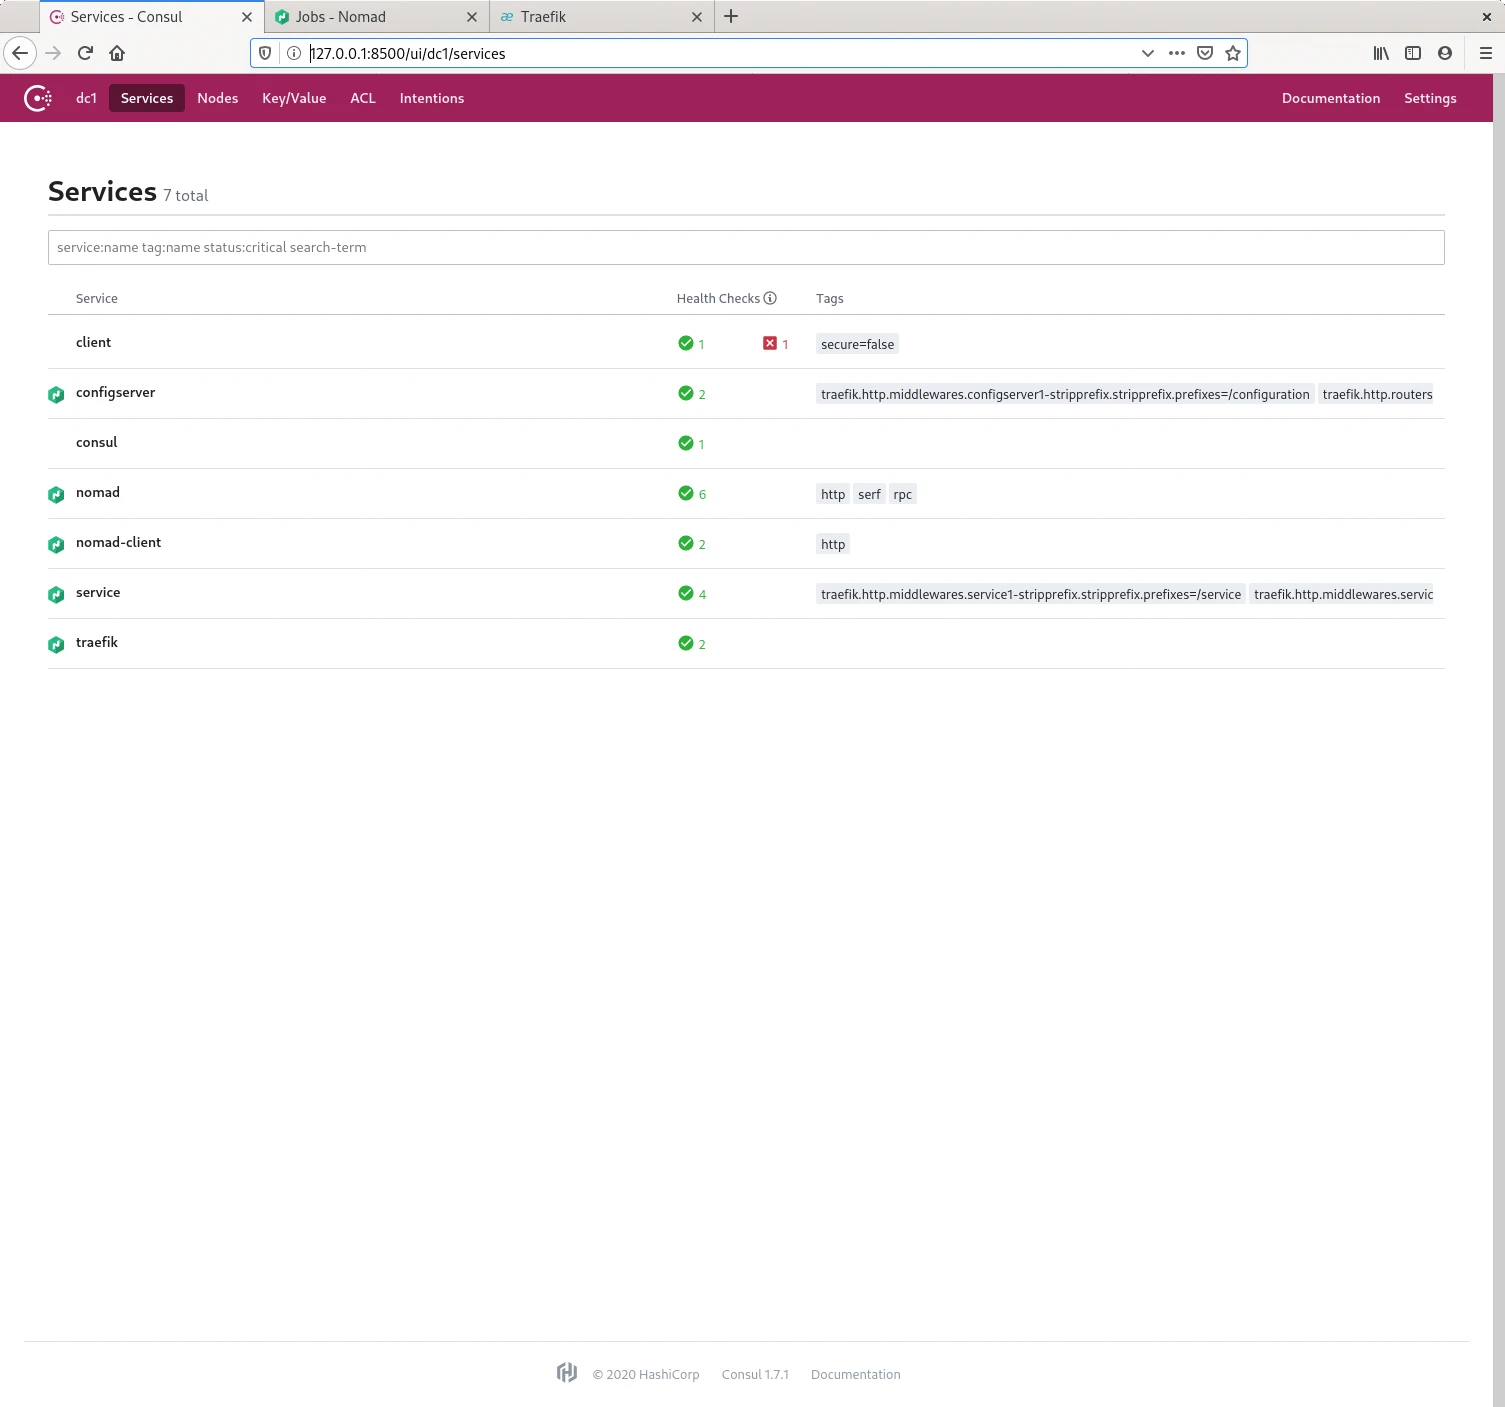Open the traefik service link
This screenshot has width=1505, height=1407.
97,642
